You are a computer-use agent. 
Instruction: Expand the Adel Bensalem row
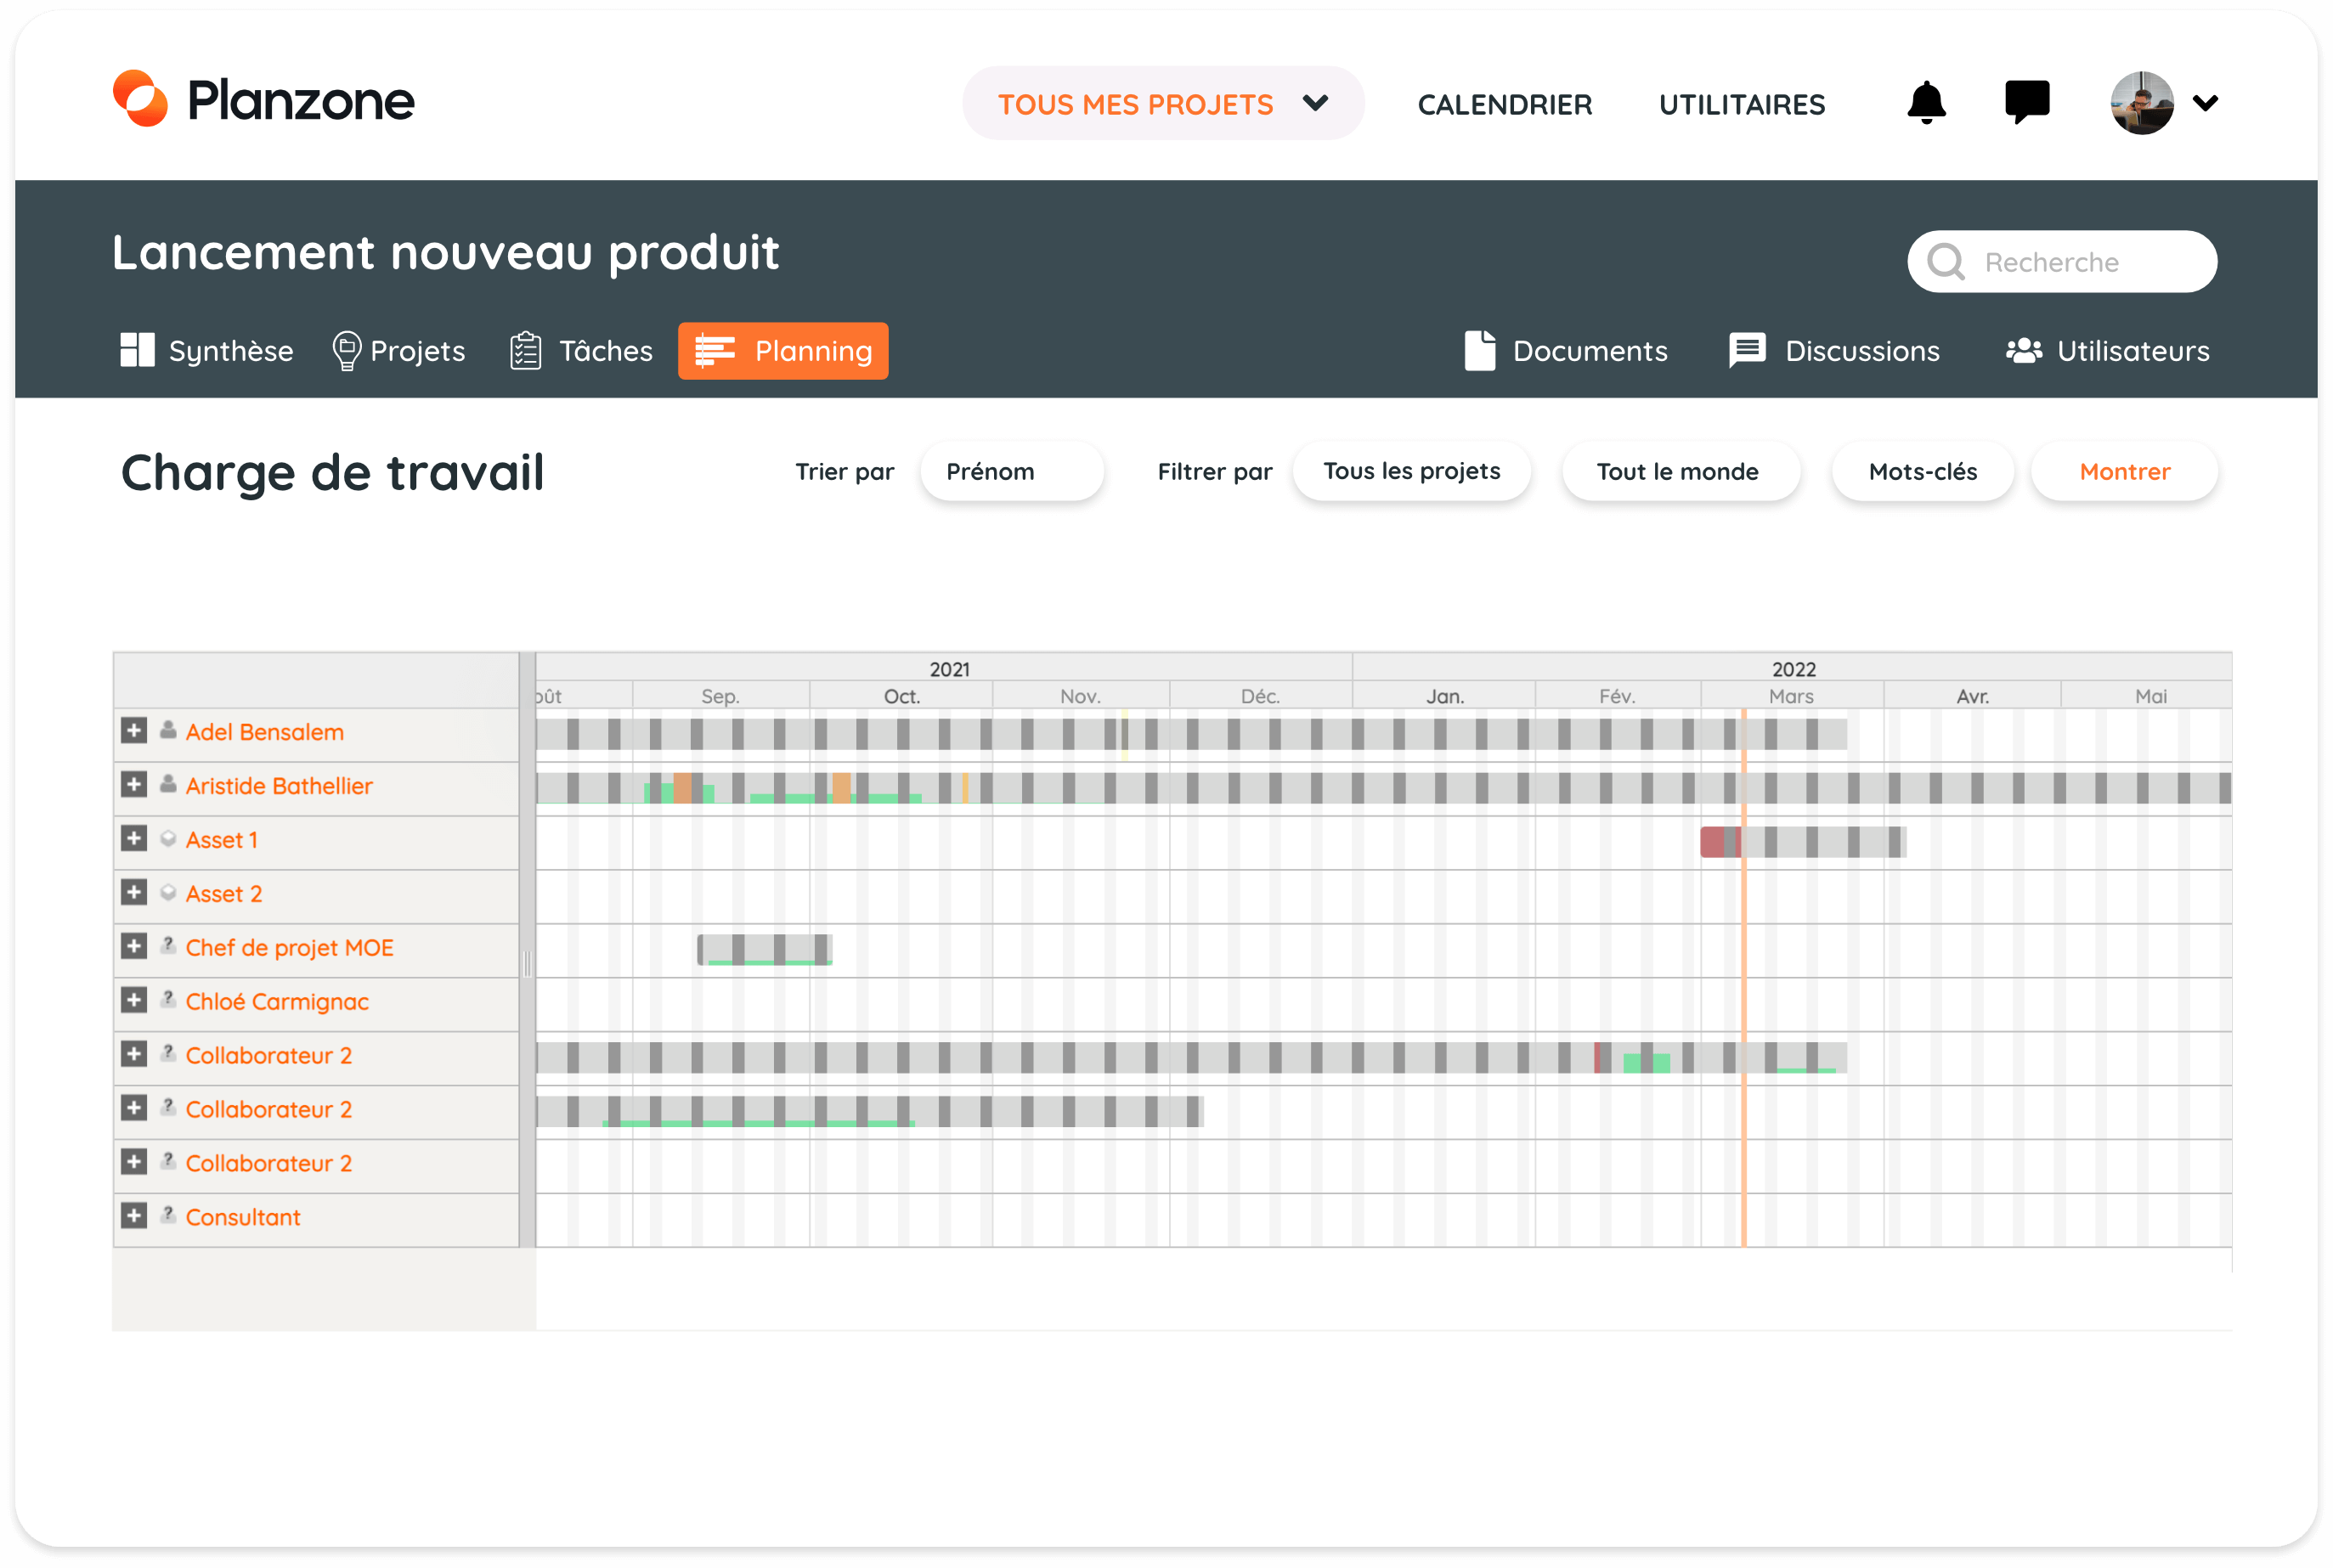(134, 731)
